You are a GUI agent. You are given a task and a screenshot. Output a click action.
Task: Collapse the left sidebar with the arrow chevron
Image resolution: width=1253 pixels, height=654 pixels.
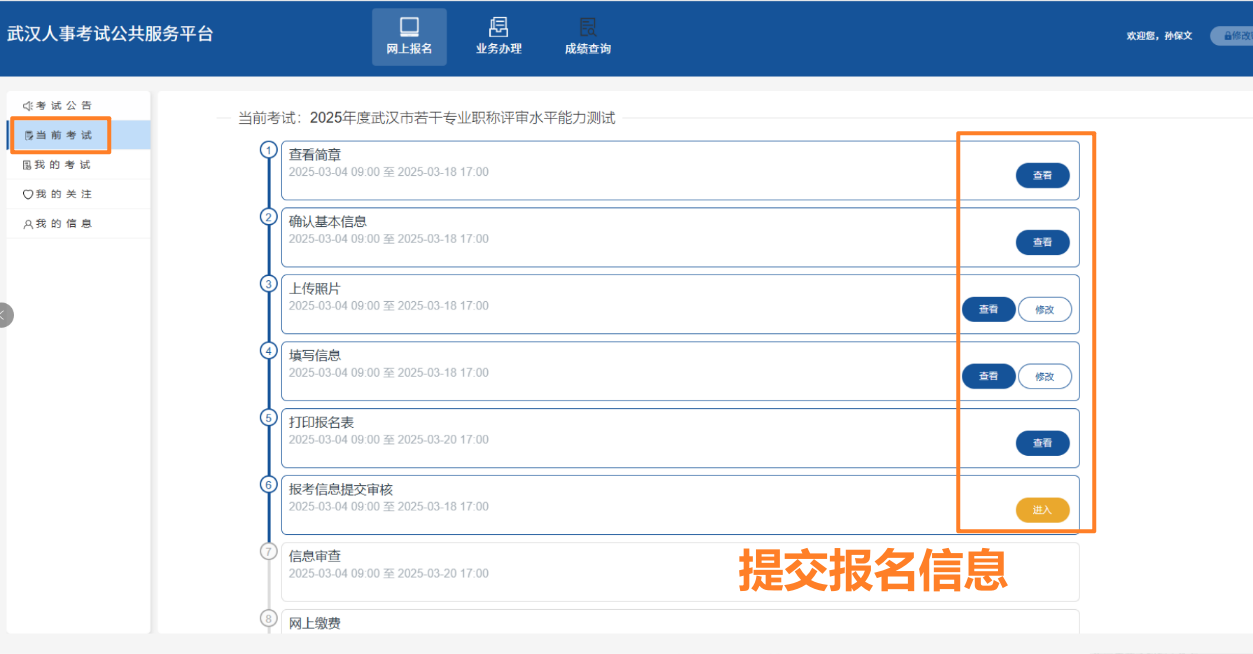(5, 315)
